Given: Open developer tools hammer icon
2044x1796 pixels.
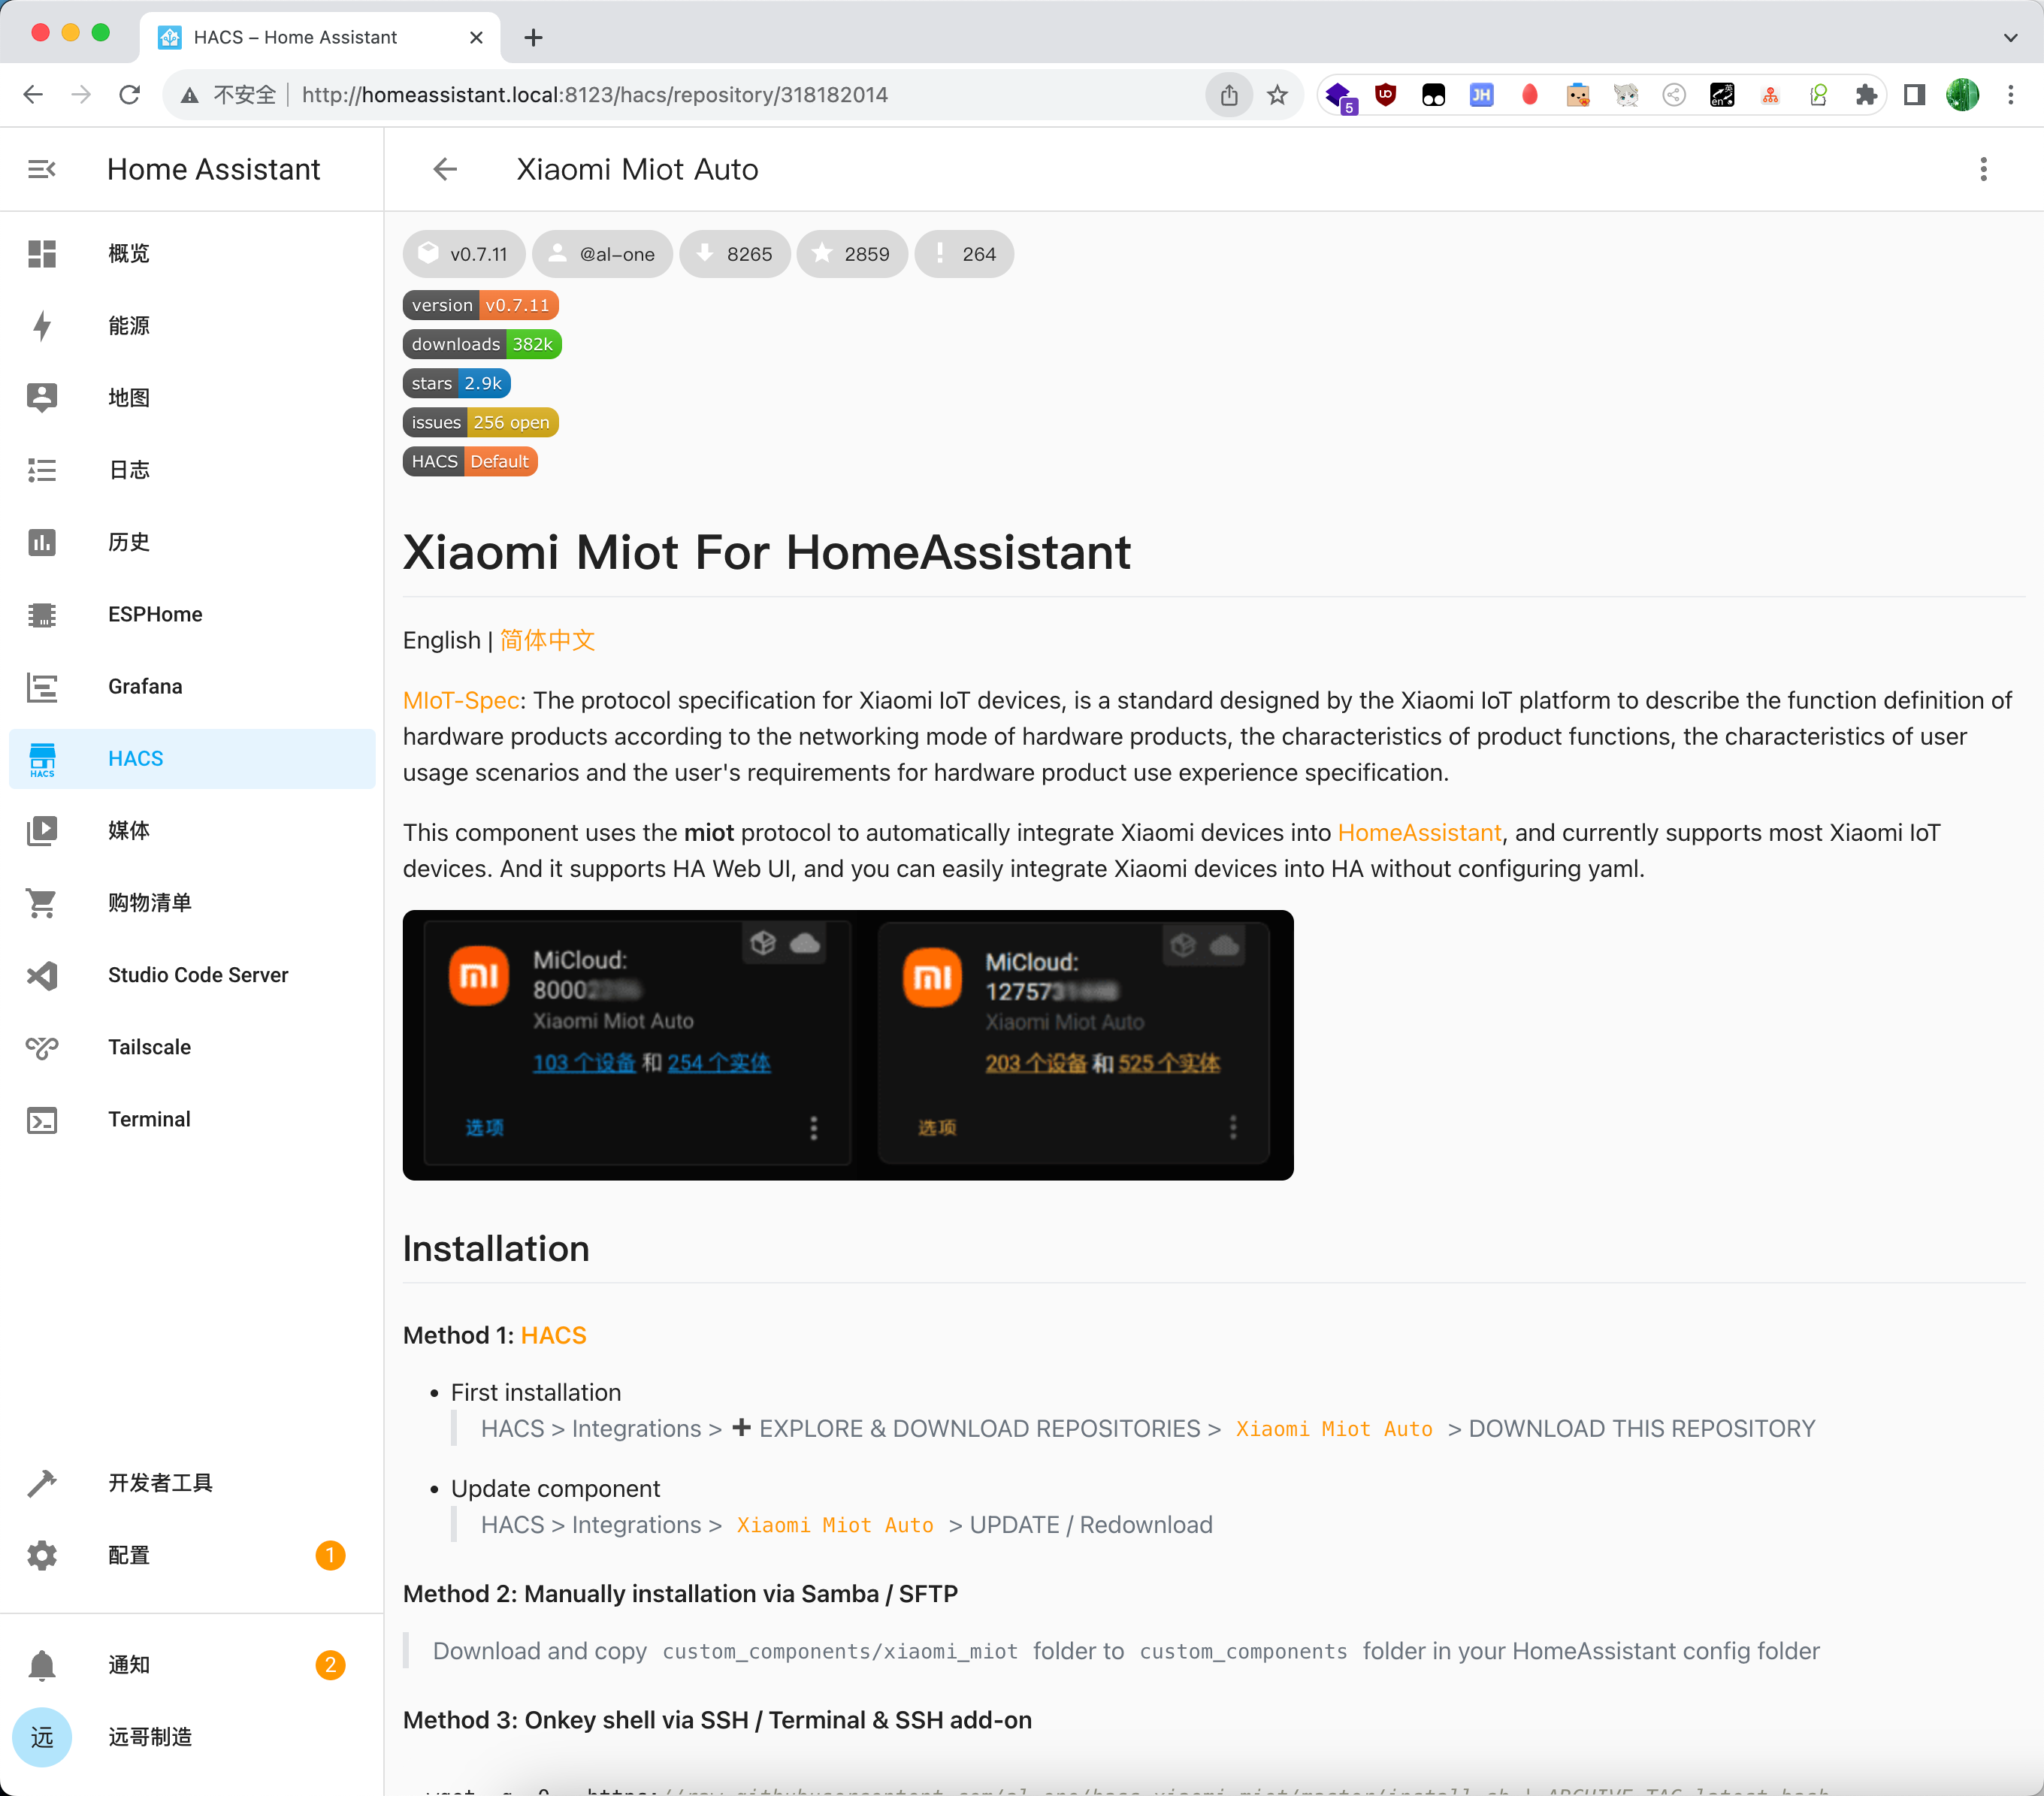Looking at the screenshot, I should [42, 1483].
